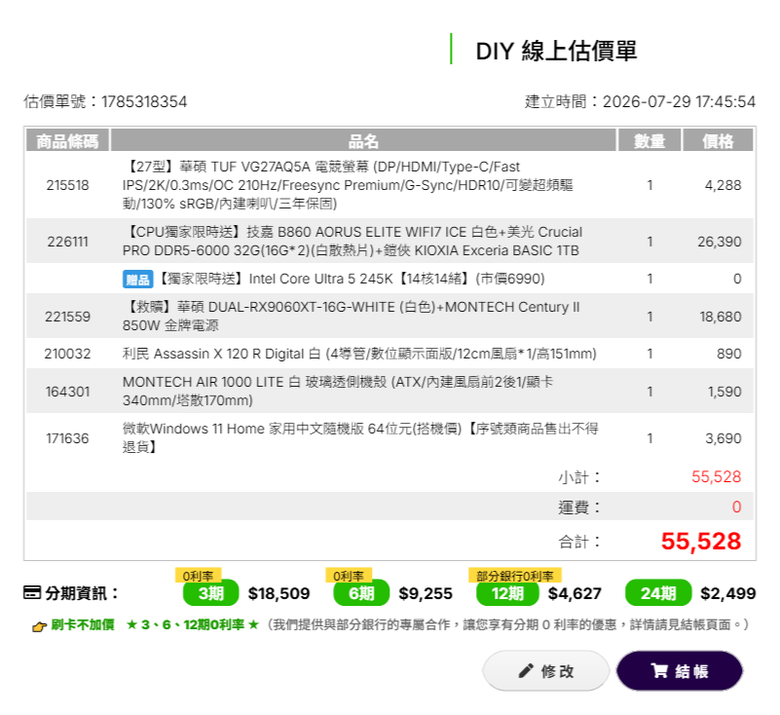Click the $2,499 installment amount
Viewport: 780px width, 715px height.
pos(728,593)
